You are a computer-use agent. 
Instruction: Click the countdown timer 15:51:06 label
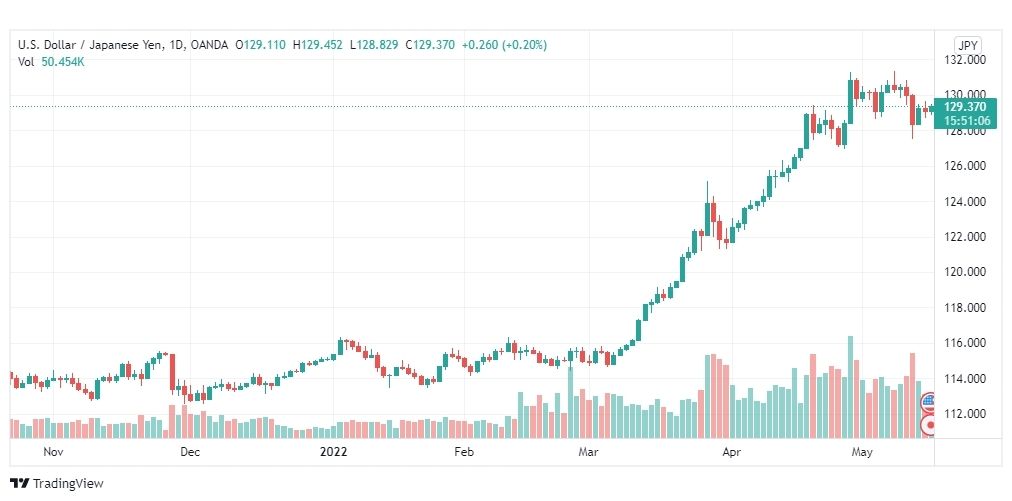pyautogui.click(x=964, y=120)
